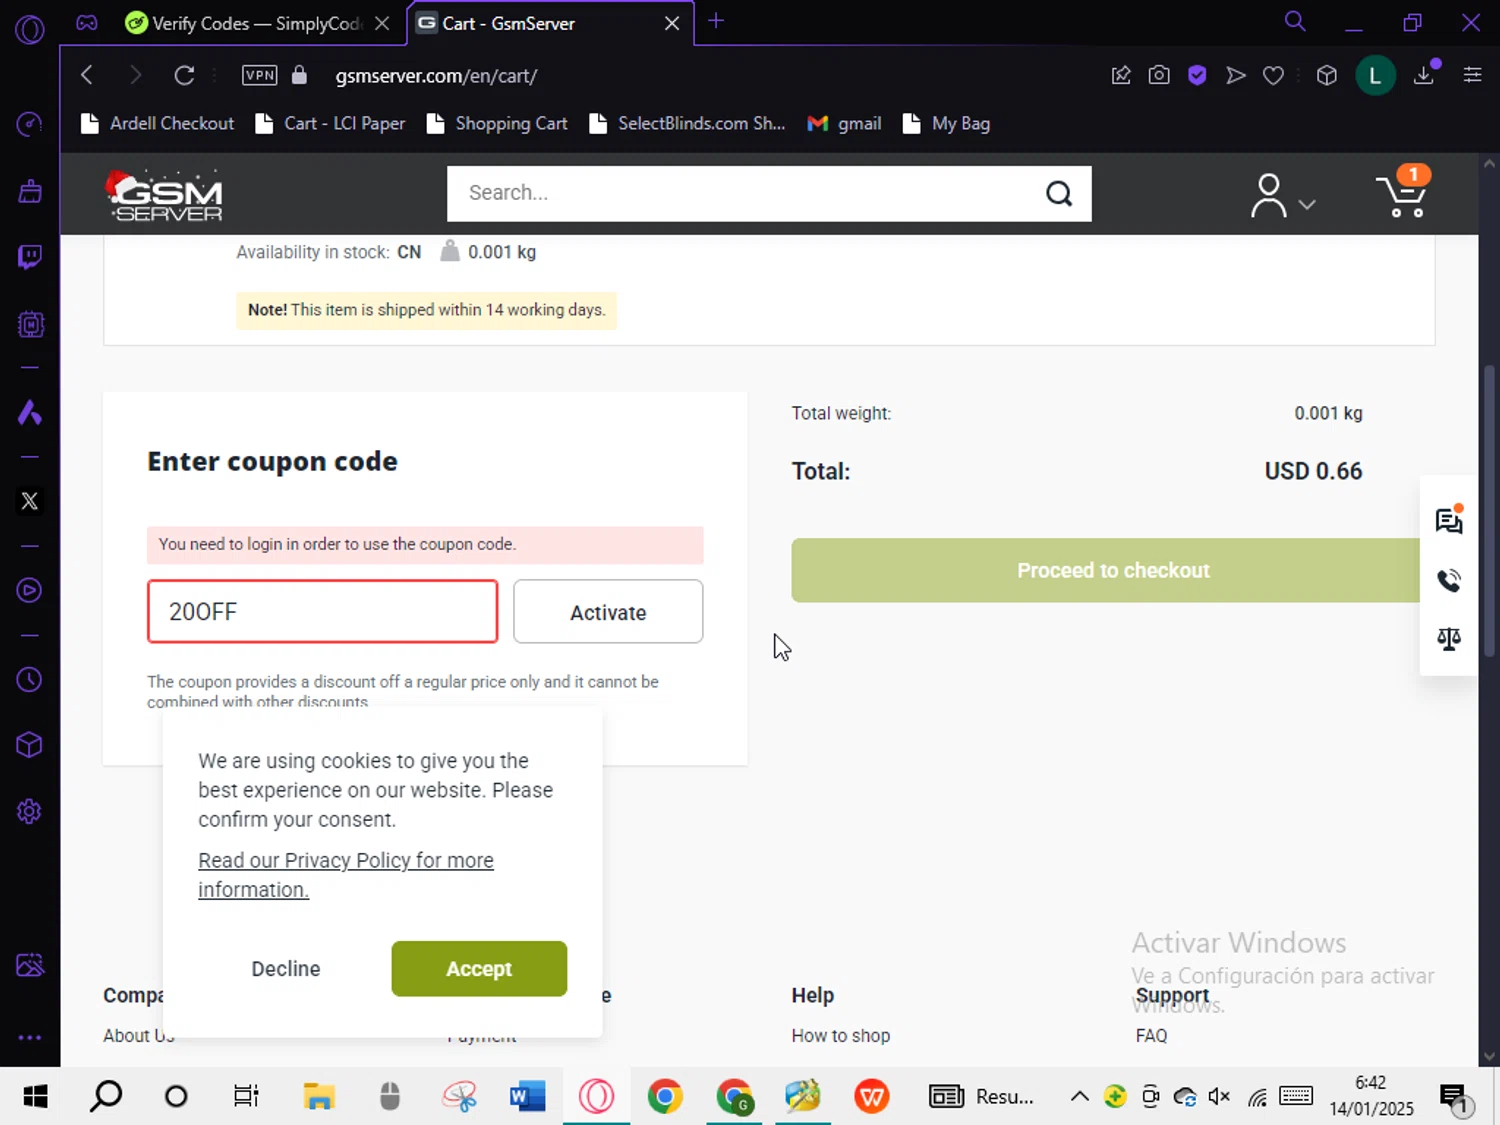Screen dimensions: 1500x1125
Task: Click the GSM Server logo
Action: 165,194
